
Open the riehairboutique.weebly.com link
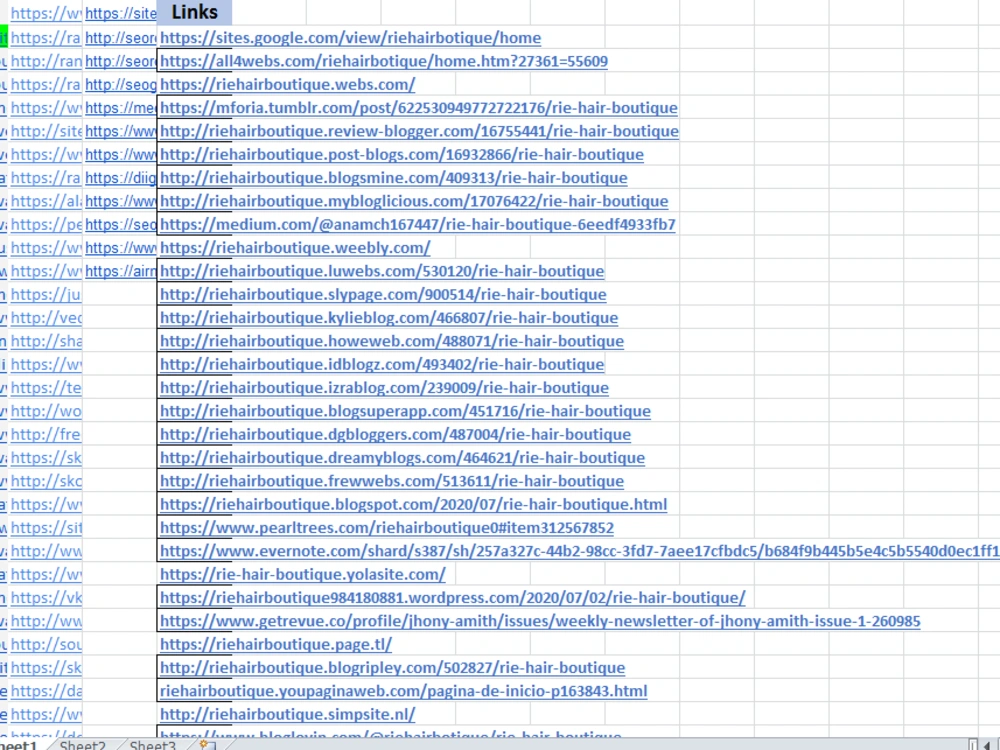coord(295,247)
